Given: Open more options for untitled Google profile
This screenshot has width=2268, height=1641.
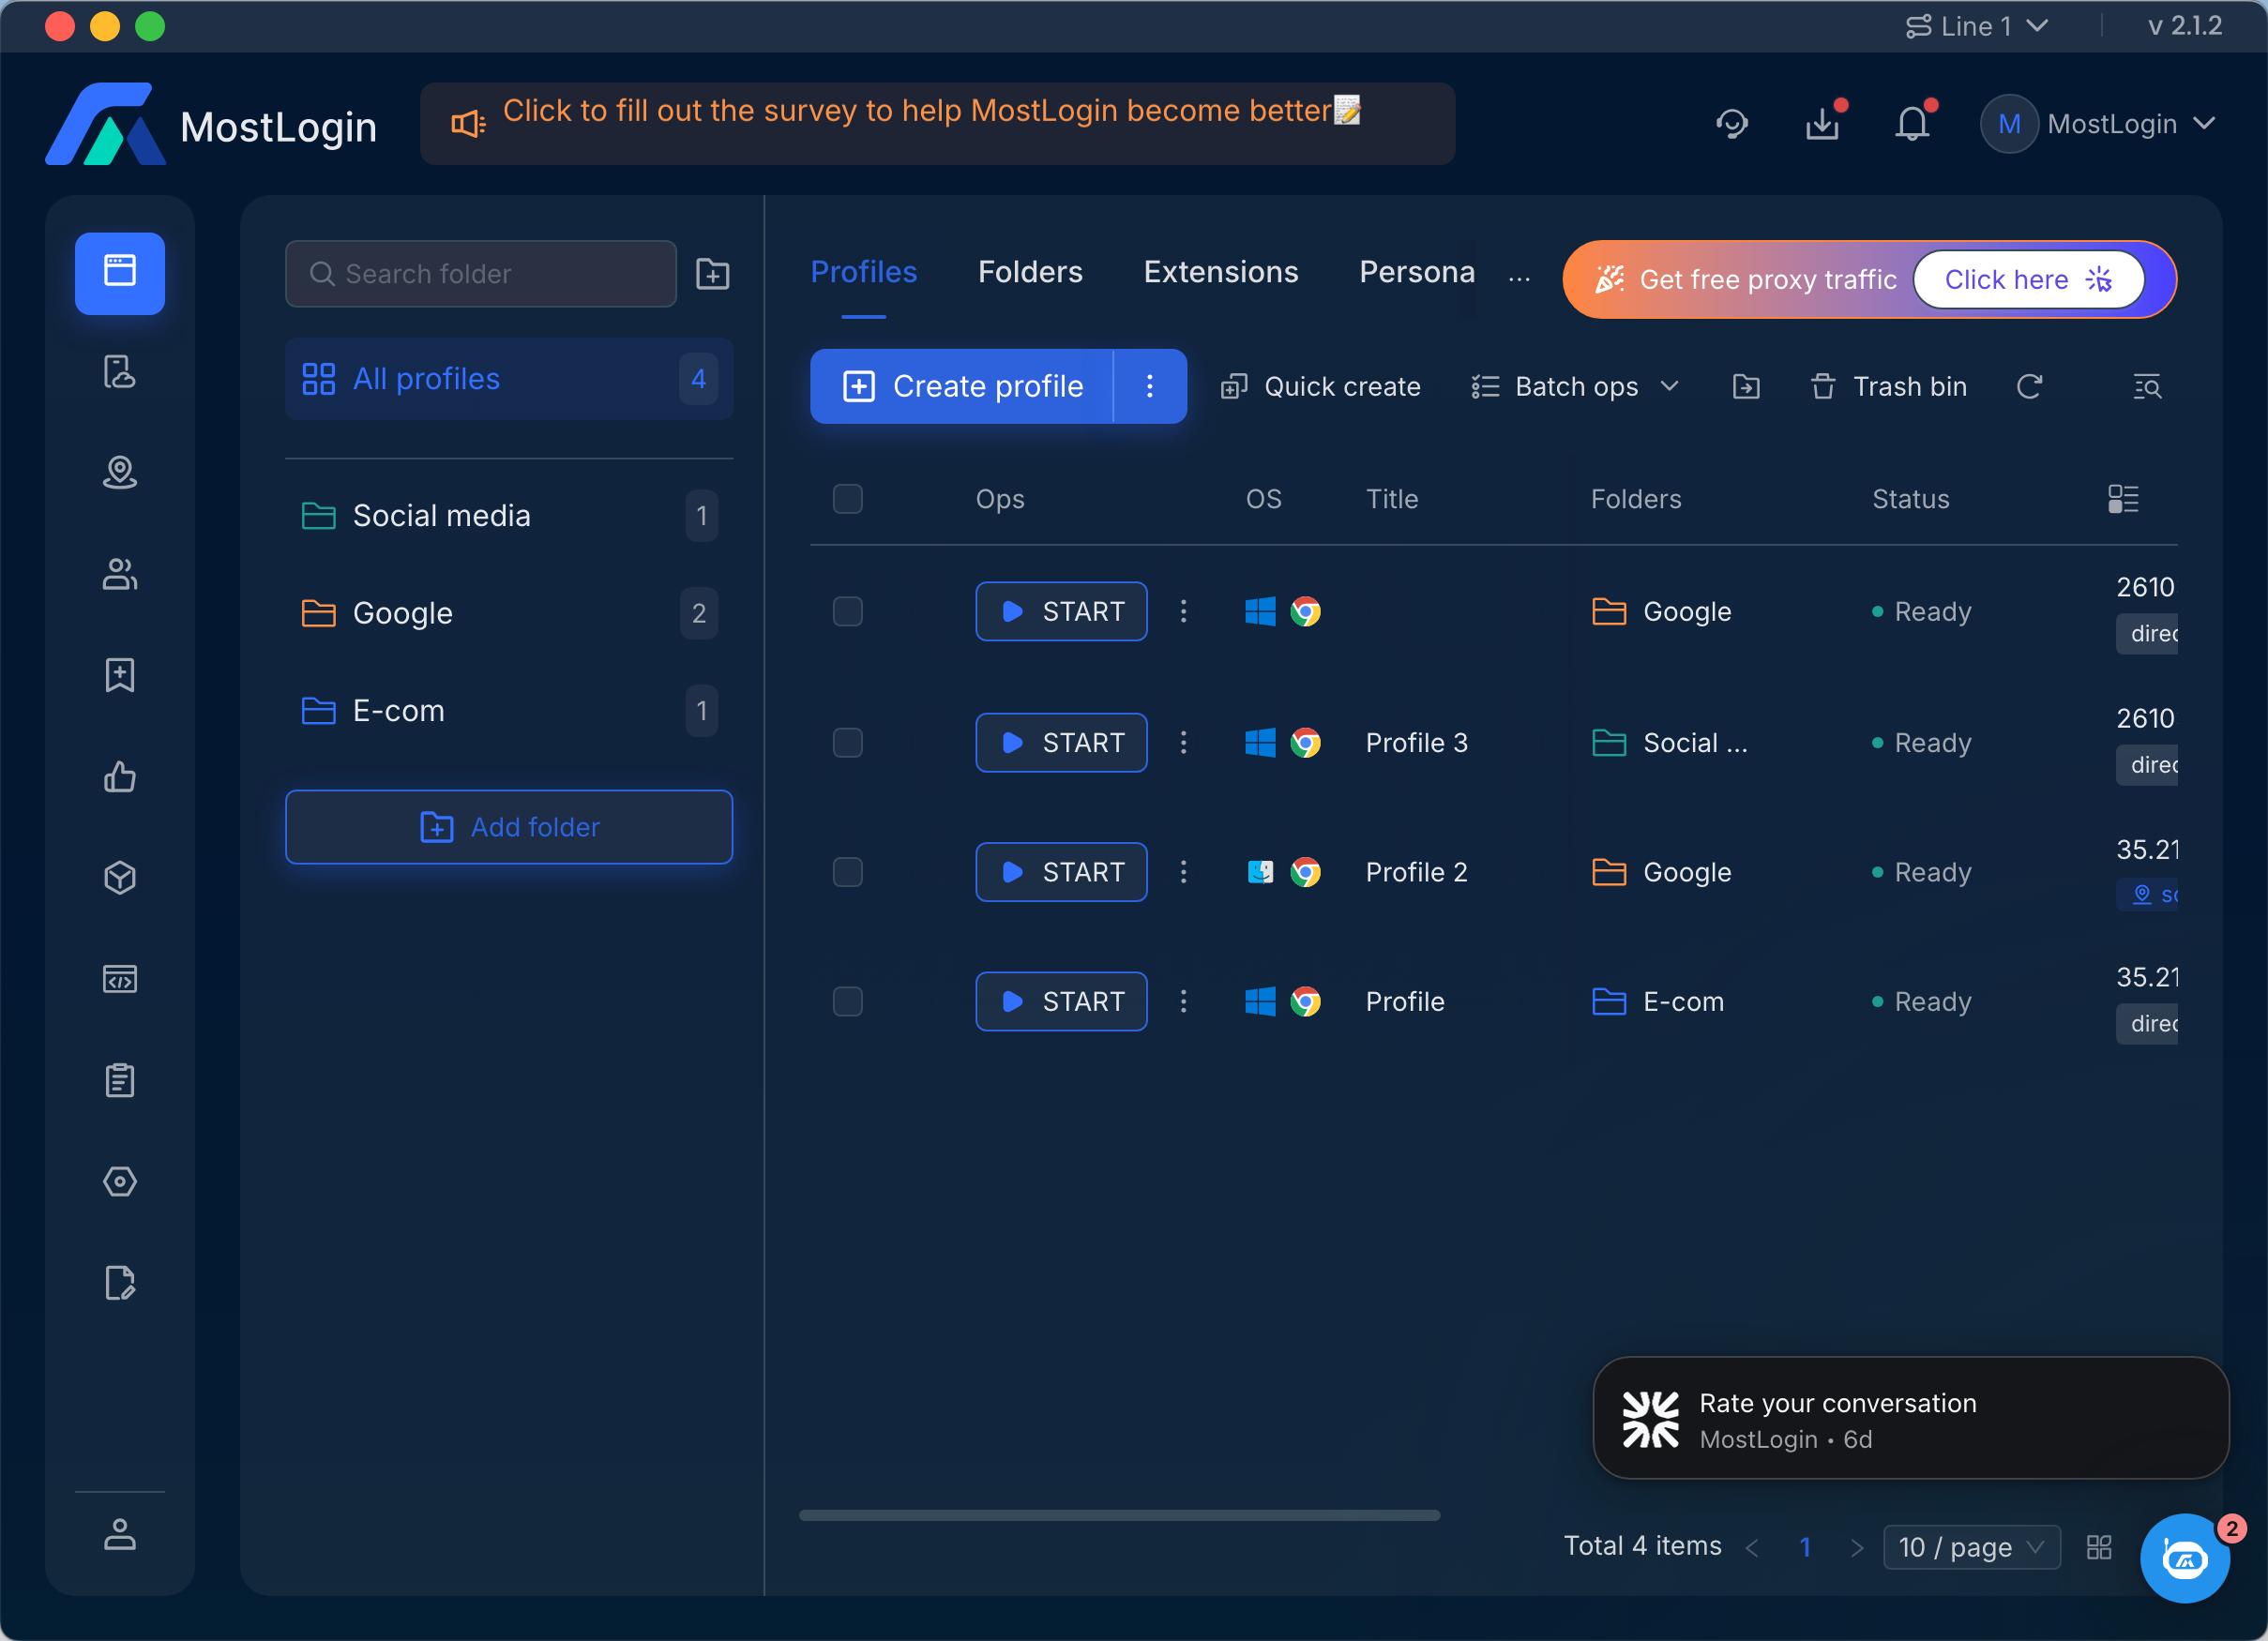Looking at the screenshot, I should click(1183, 611).
